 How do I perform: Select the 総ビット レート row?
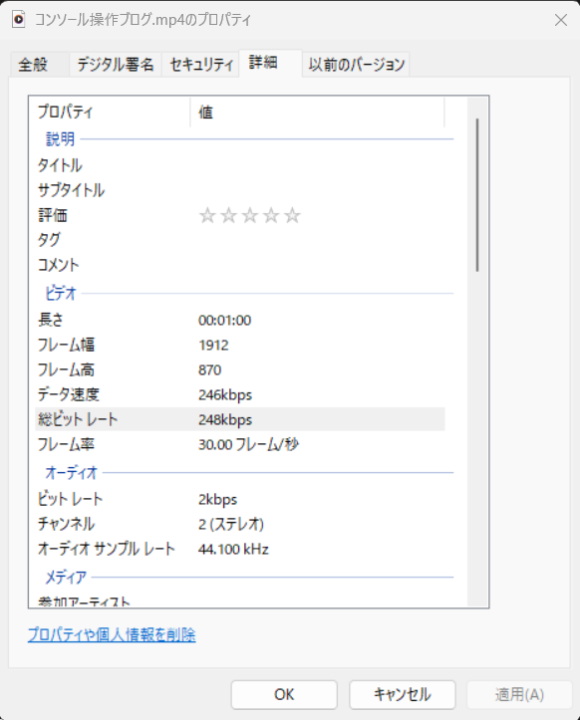240,419
